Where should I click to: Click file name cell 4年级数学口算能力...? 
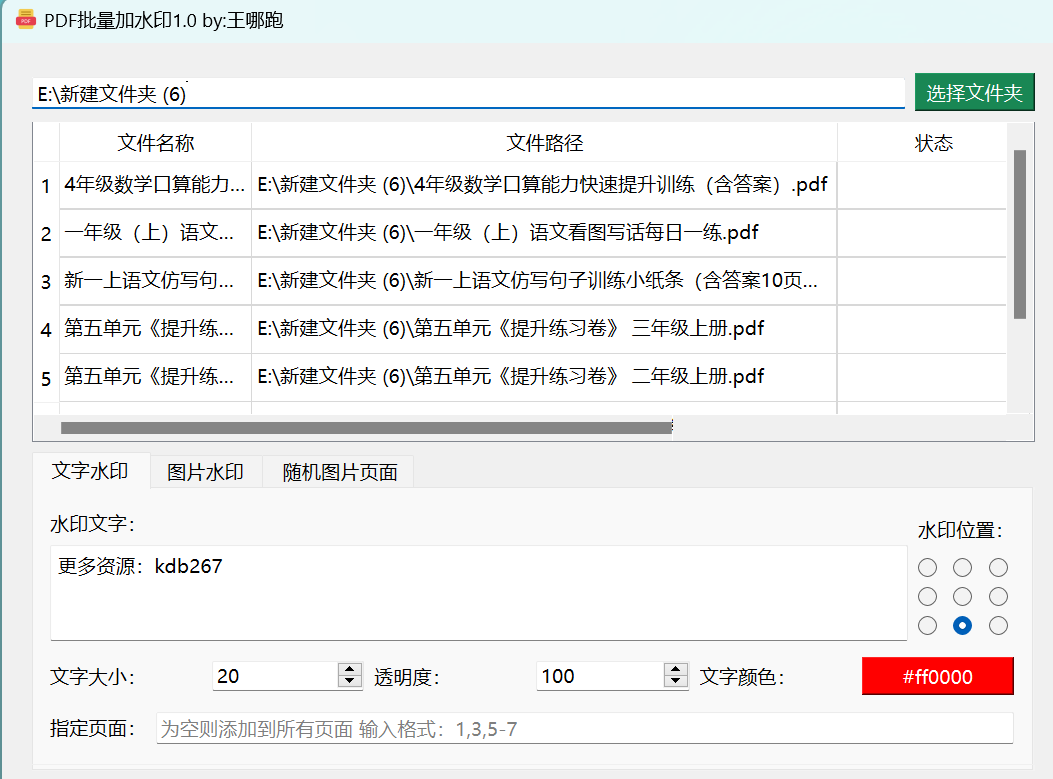[x=156, y=185]
